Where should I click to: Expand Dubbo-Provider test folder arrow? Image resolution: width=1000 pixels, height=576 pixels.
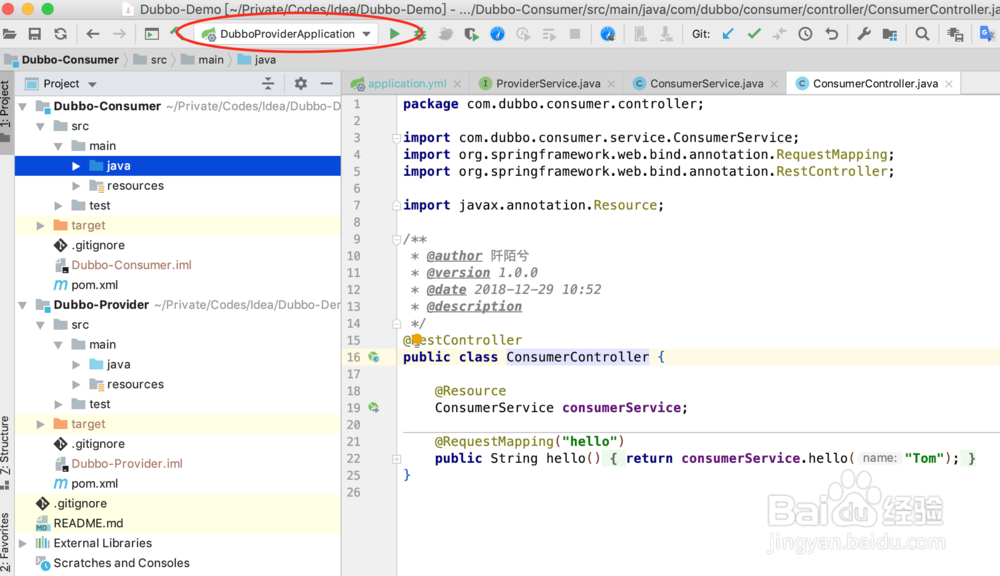[58, 404]
